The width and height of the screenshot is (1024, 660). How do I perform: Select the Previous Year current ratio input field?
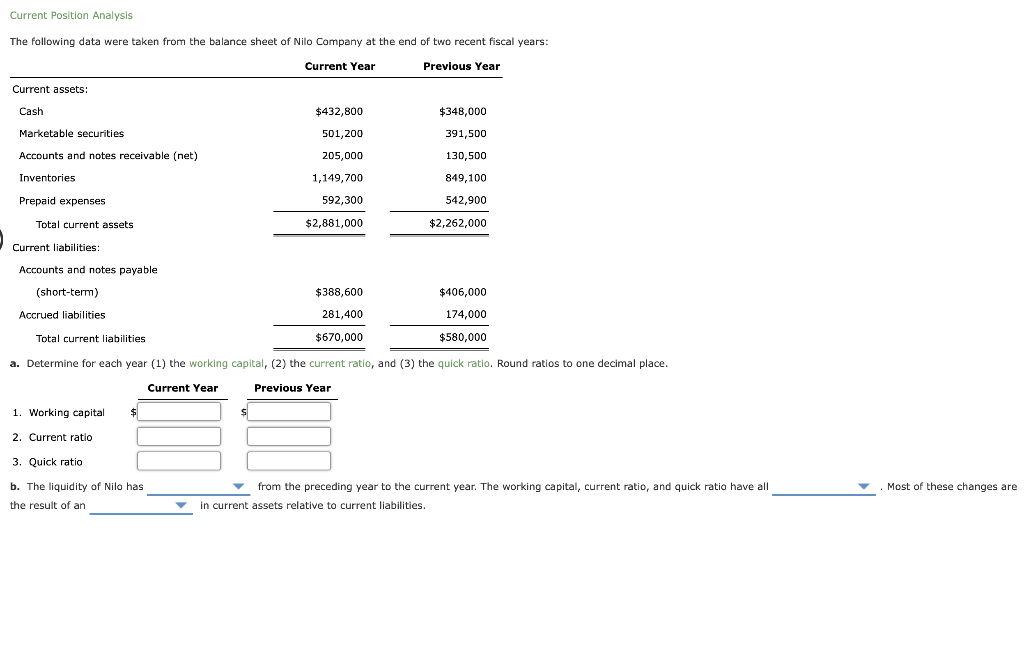(x=289, y=436)
